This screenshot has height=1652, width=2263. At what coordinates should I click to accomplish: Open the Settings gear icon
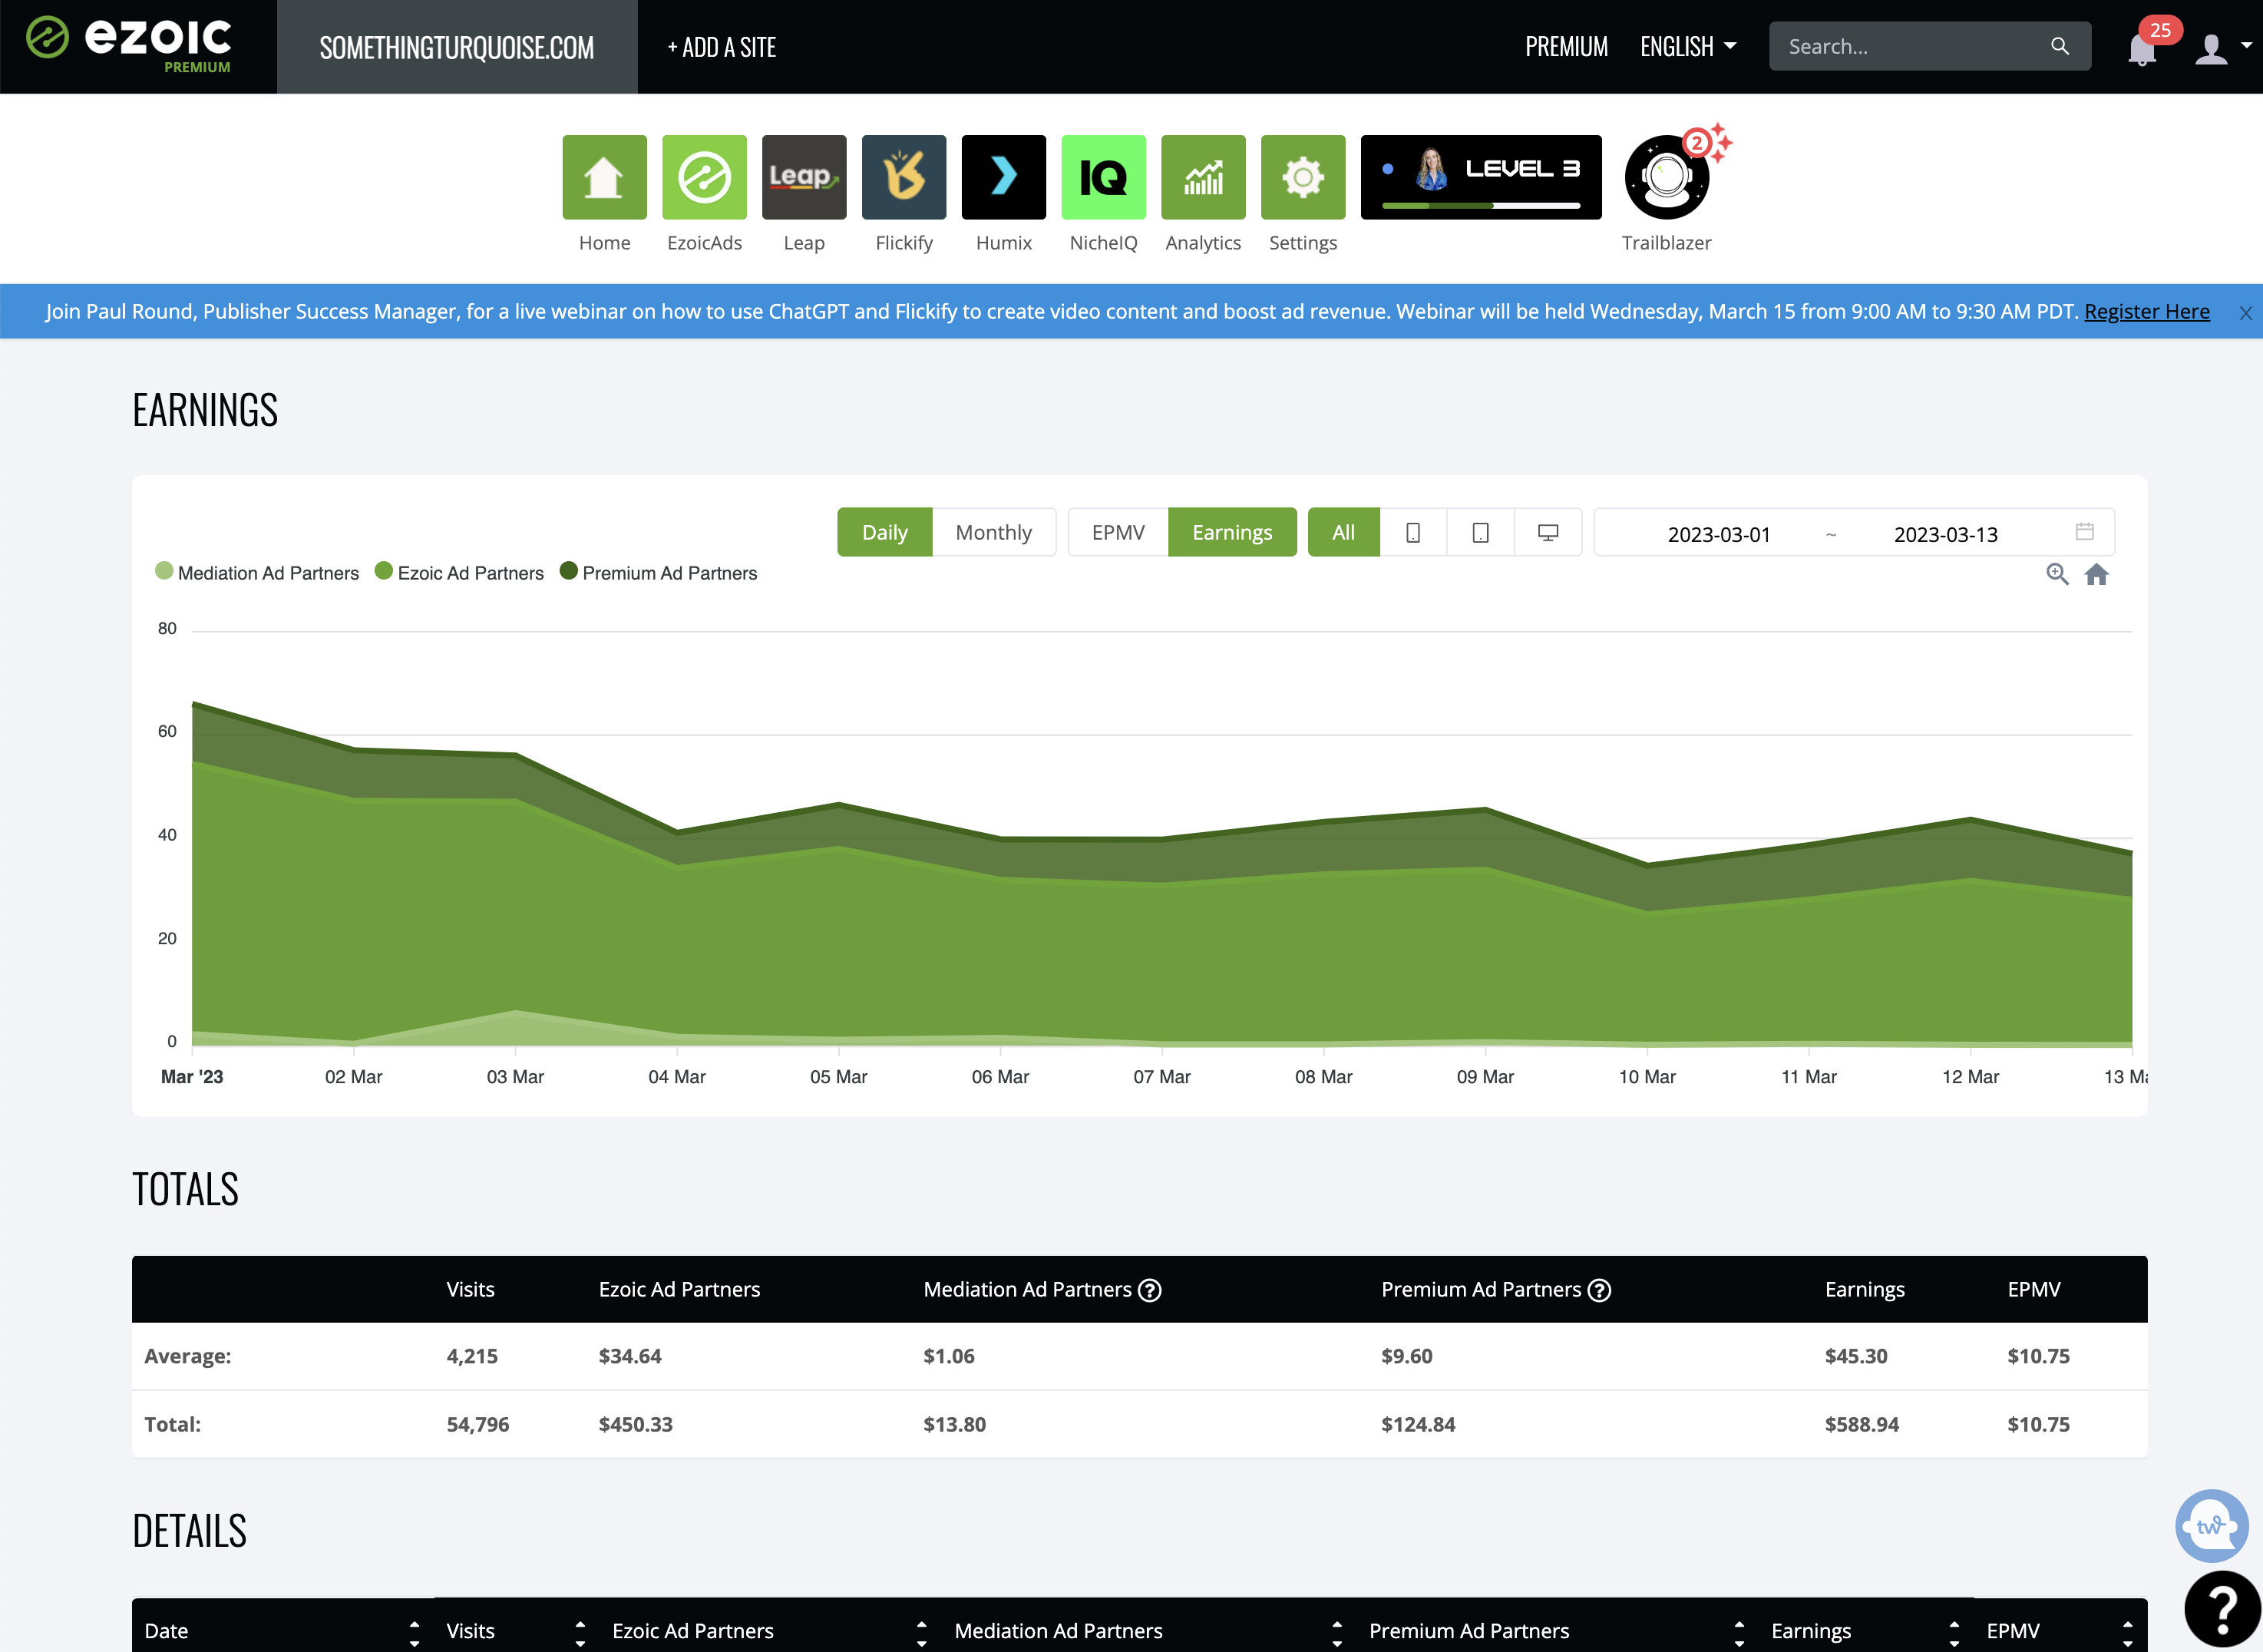[1303, 177]
